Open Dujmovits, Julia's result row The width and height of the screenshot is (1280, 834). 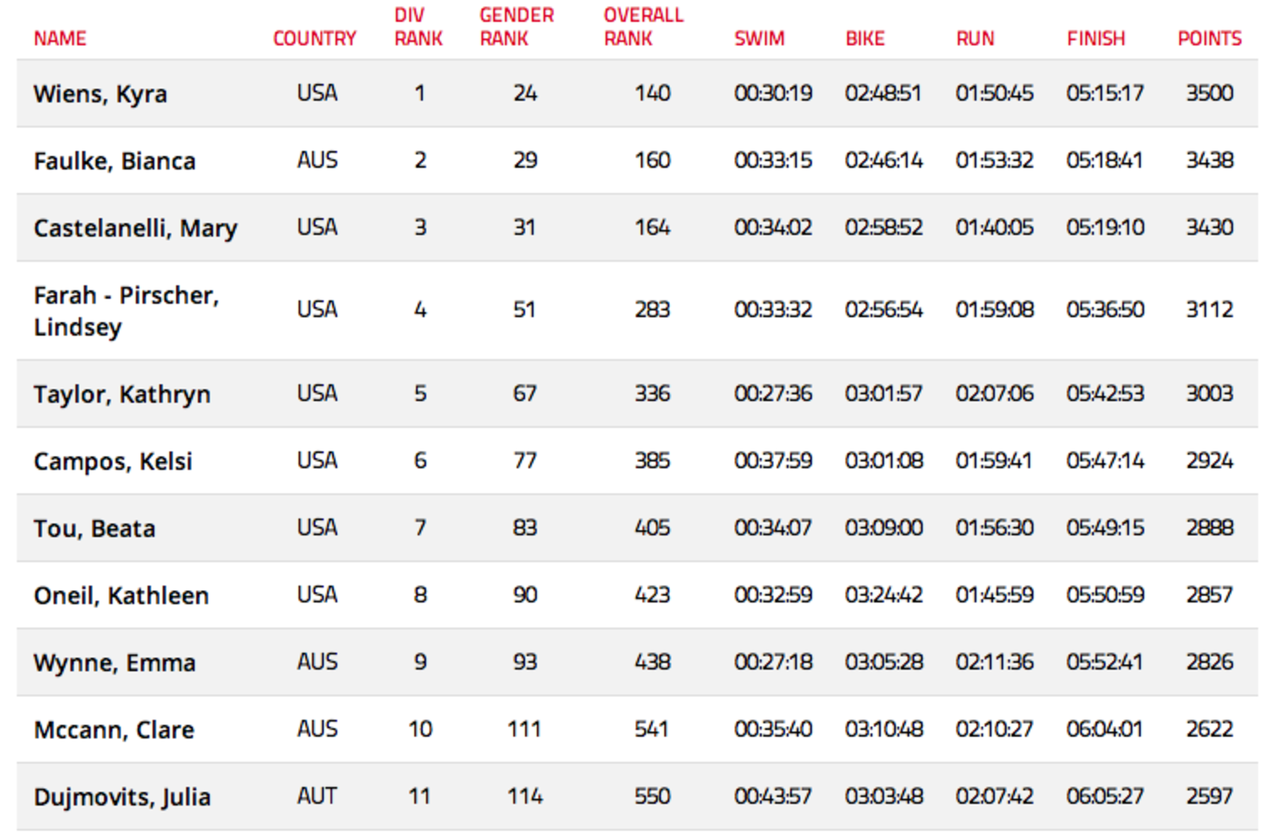point(637,796)
